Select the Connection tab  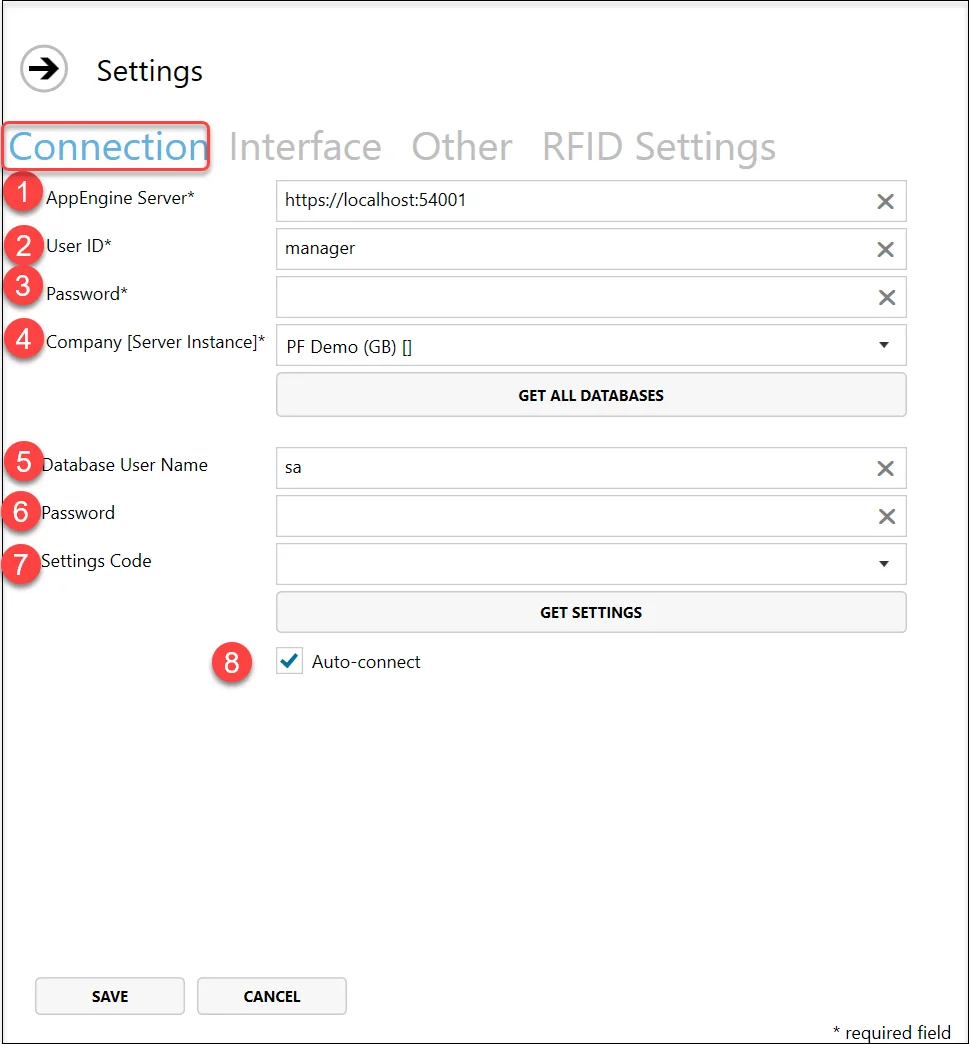107,147
